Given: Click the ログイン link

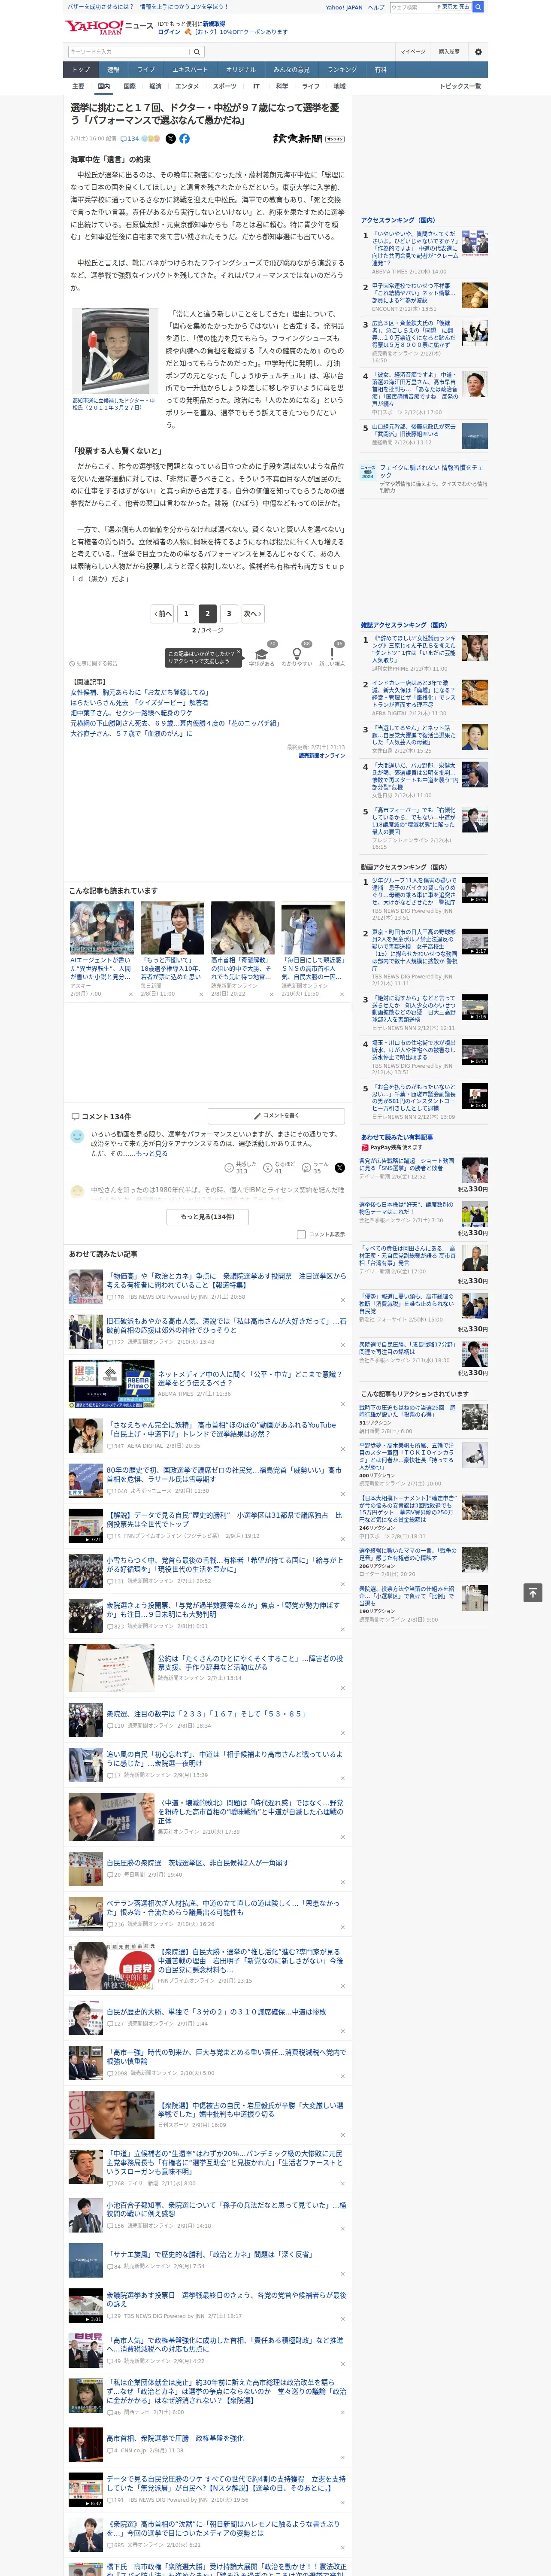Looking at the screenshot, I should 169,32.
